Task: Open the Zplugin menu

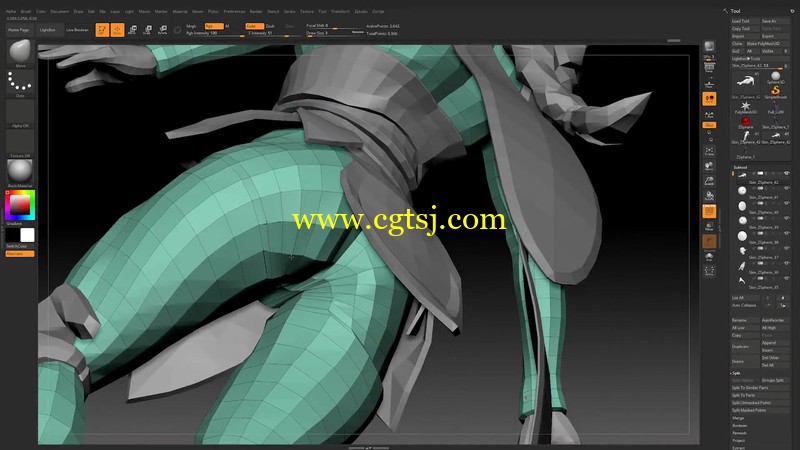Action: click(361, 11)
